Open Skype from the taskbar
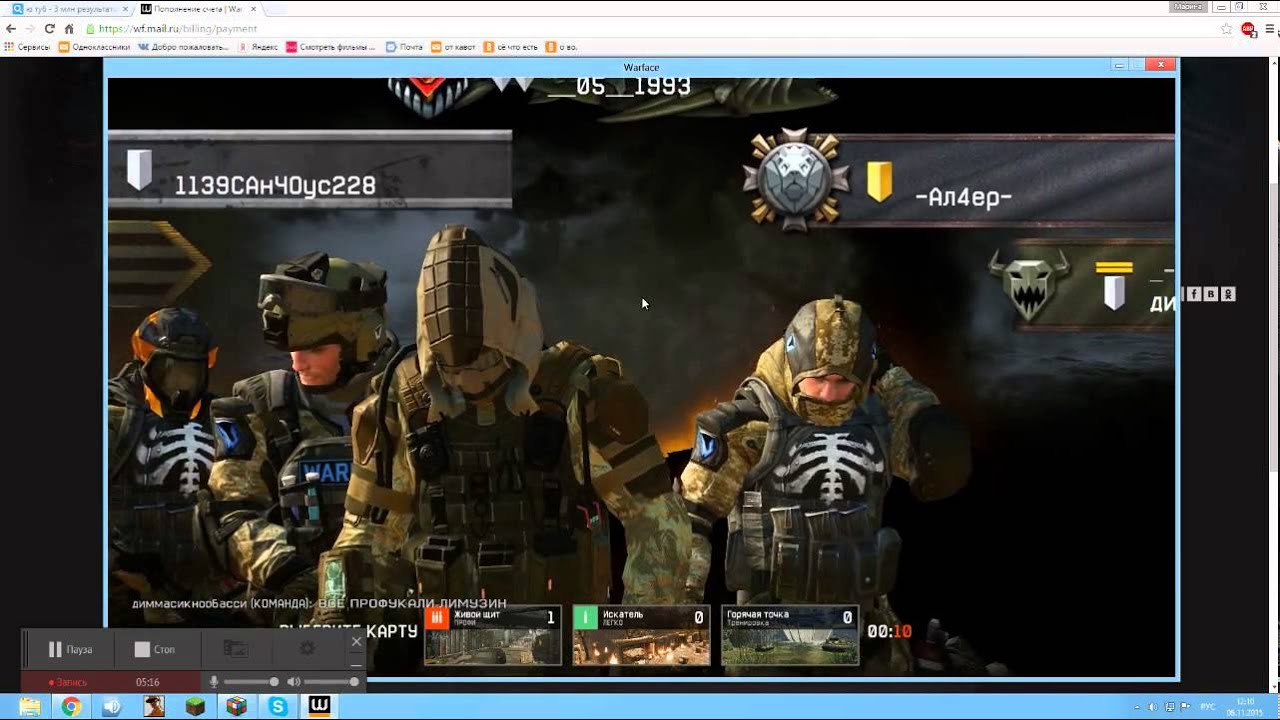Image resolution: width=1280 pixels, height=720 pixels. (x=277, y=707)
